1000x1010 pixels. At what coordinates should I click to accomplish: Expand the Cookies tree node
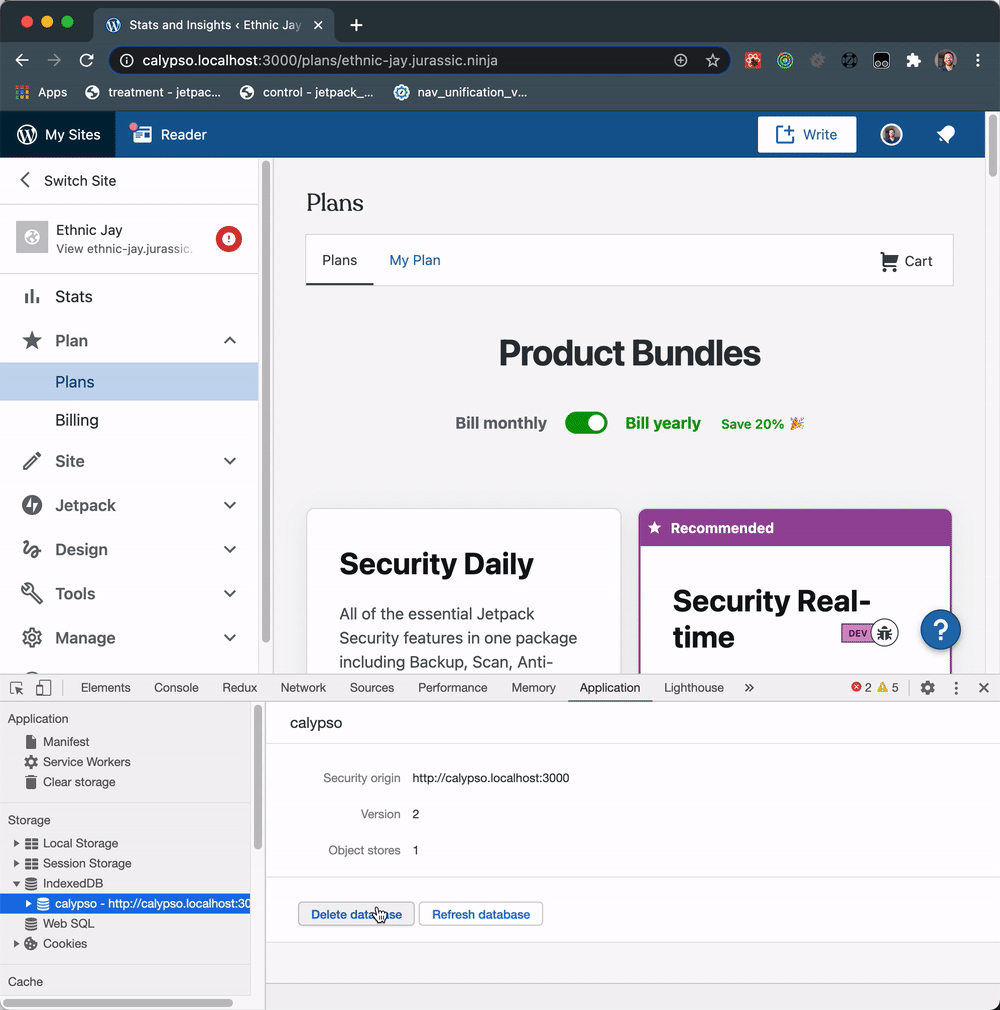tap(17, 944)
